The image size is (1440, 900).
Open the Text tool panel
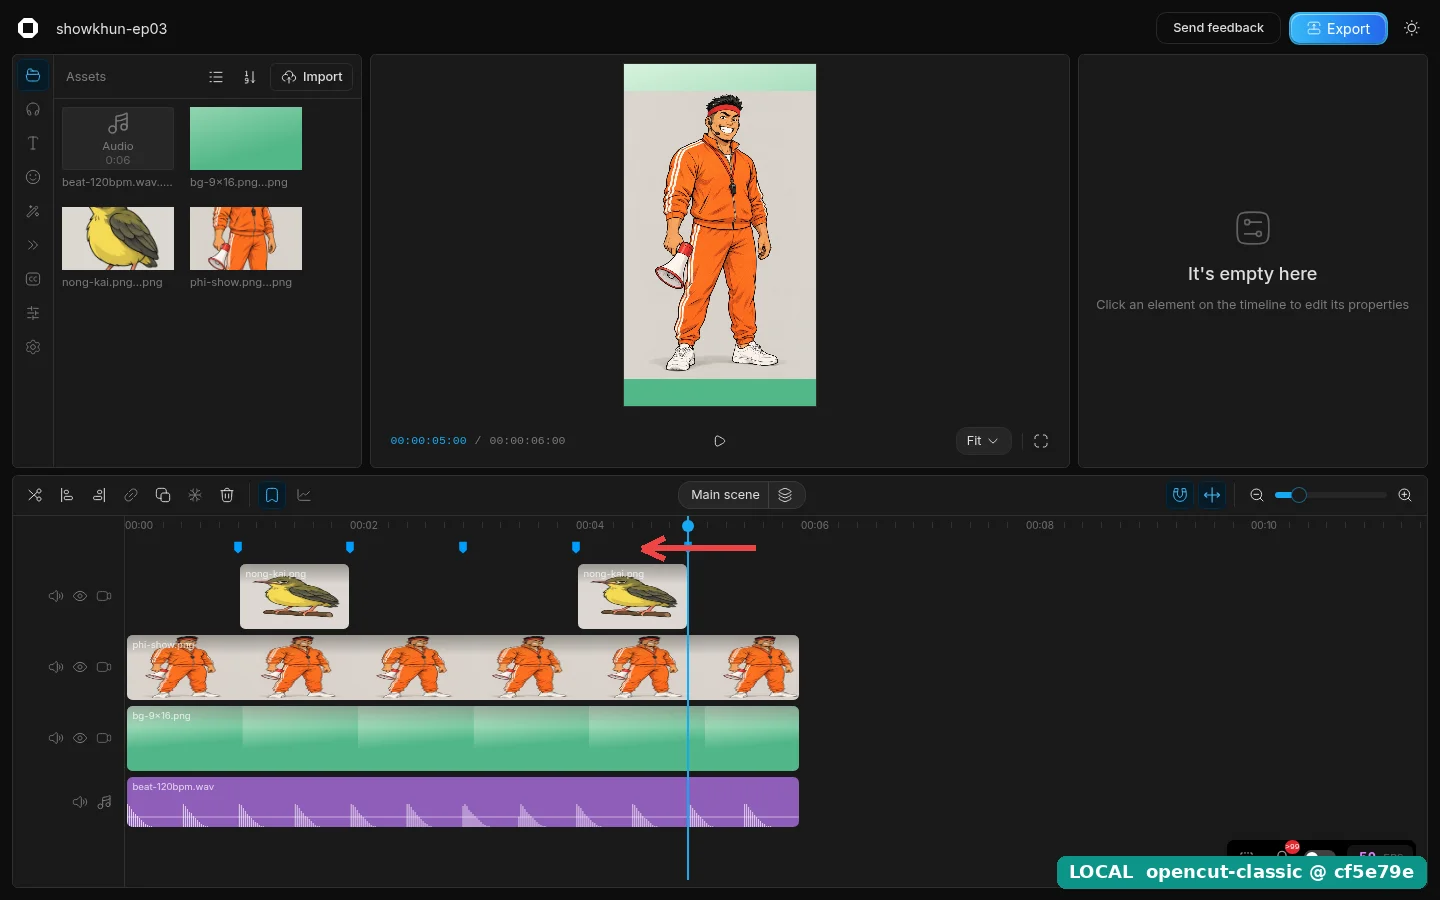[33, 143]
